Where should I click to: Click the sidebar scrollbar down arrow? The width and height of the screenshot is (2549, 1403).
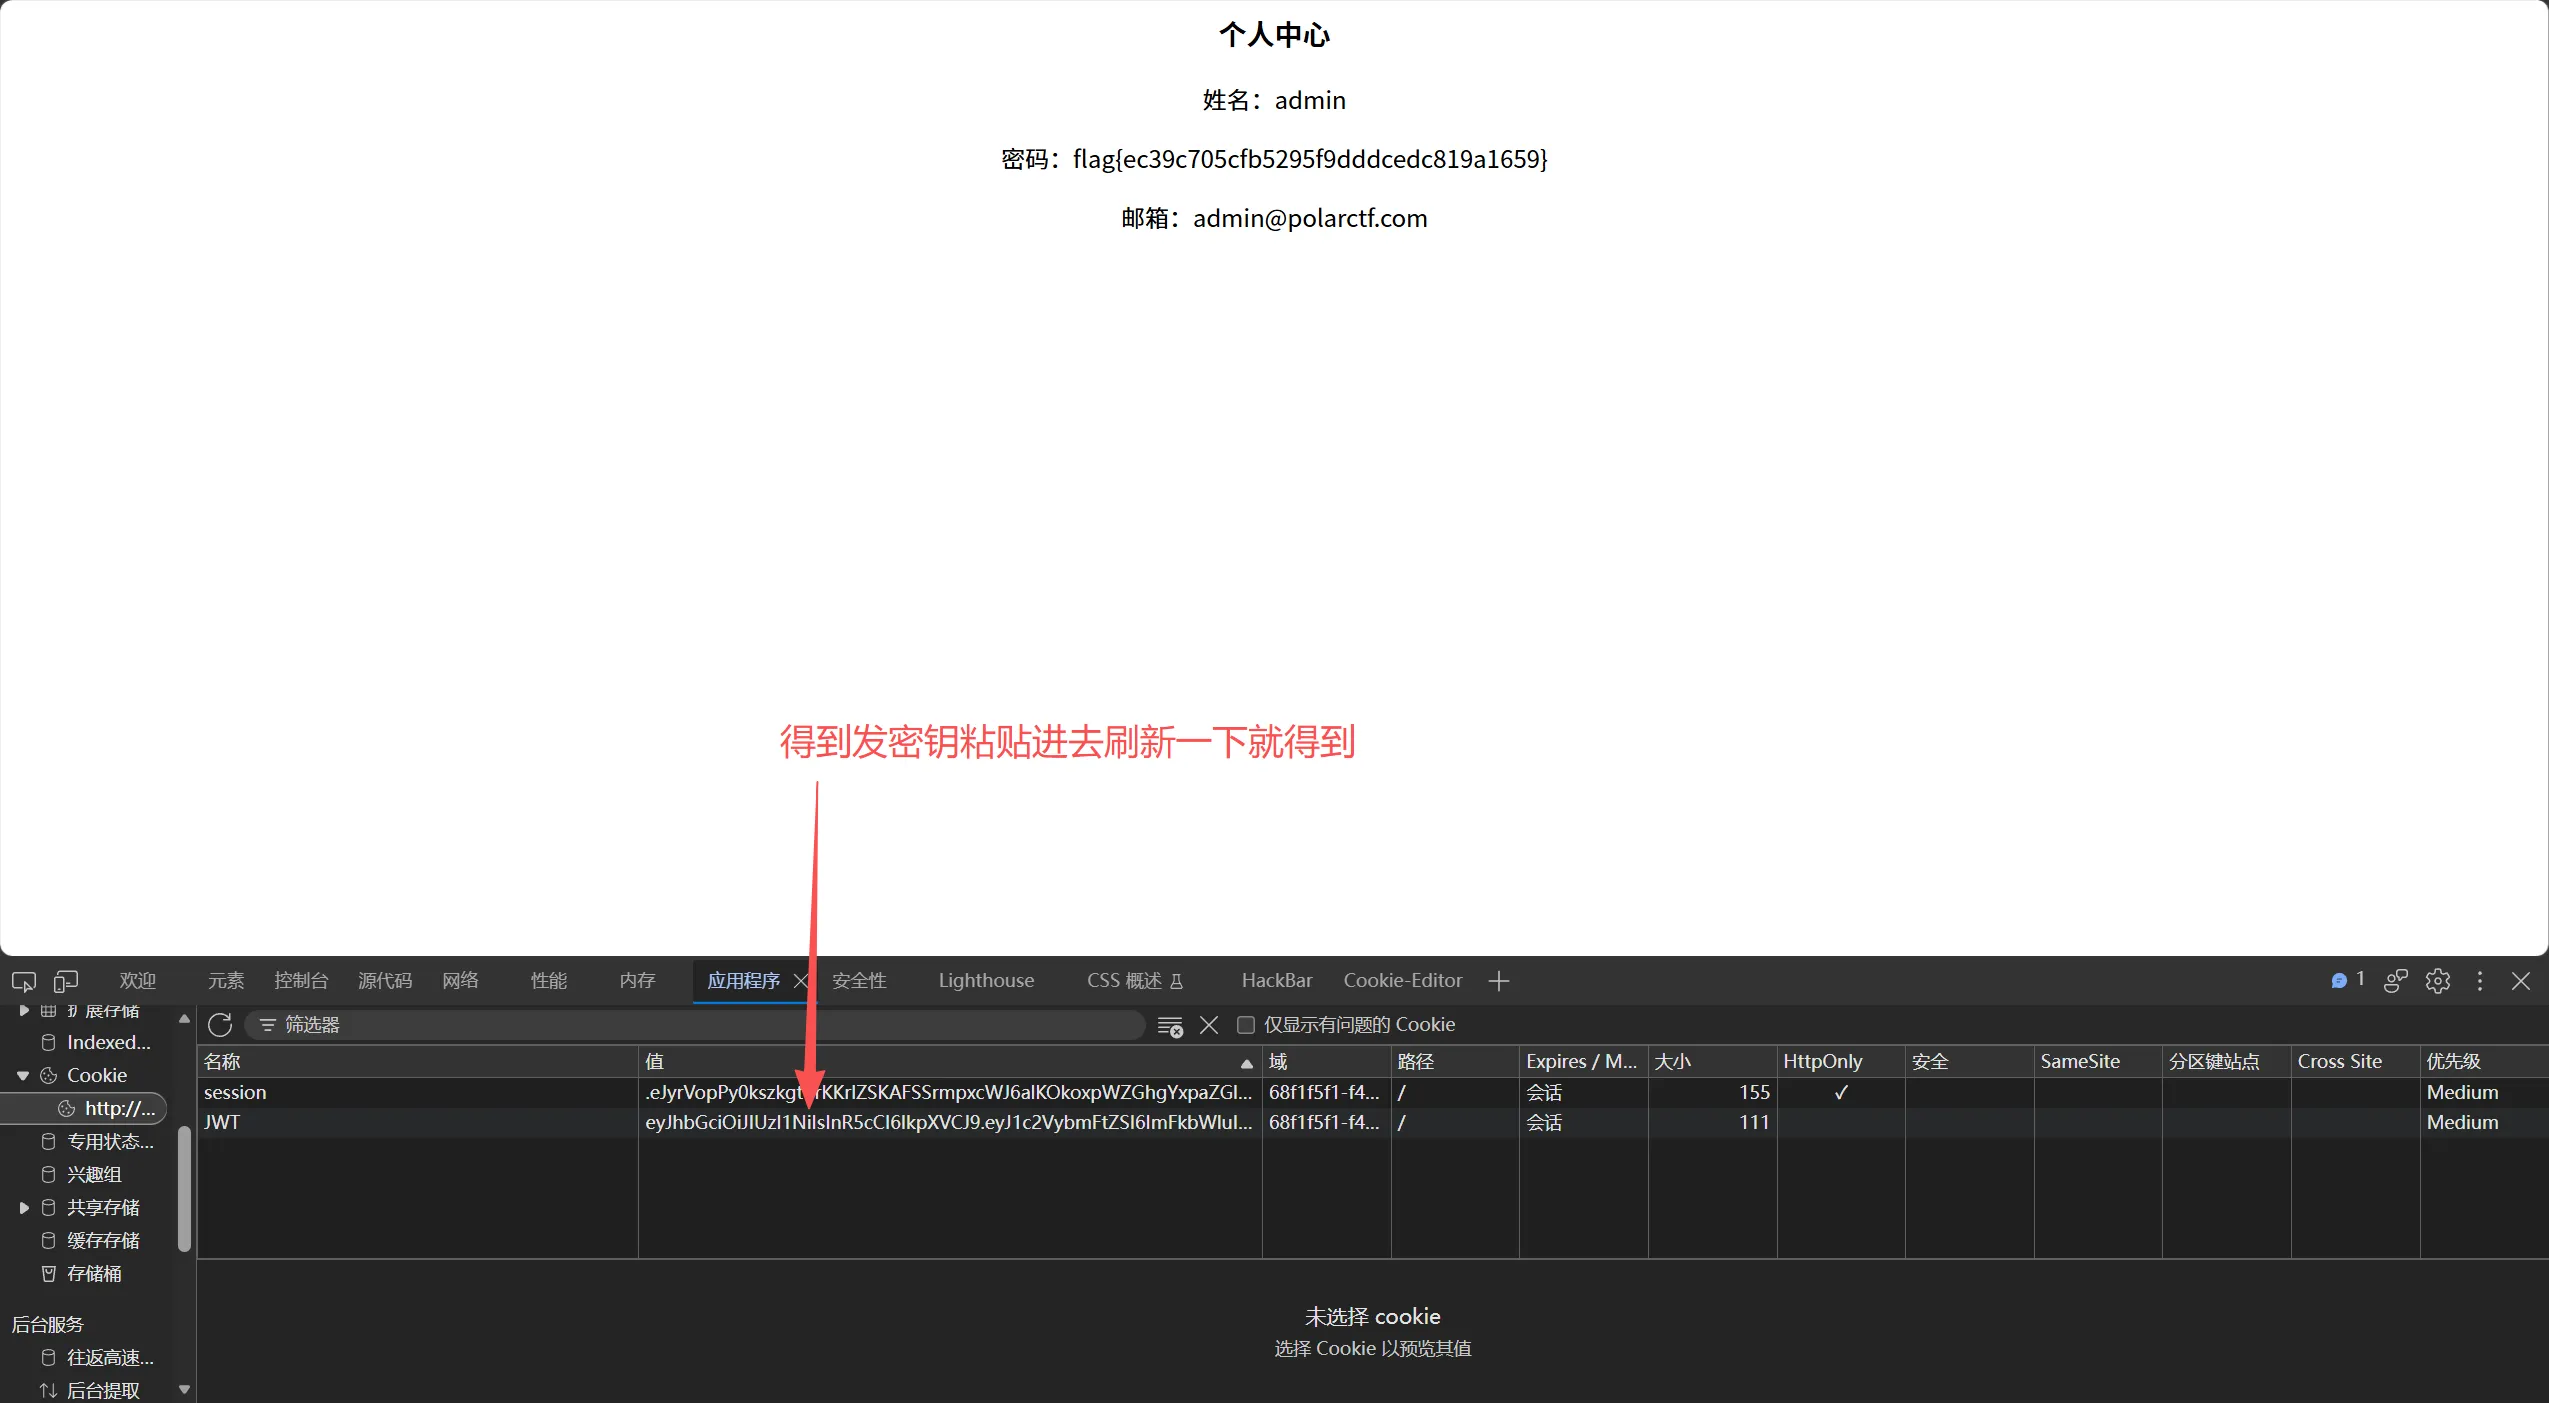pos(184,1389)
